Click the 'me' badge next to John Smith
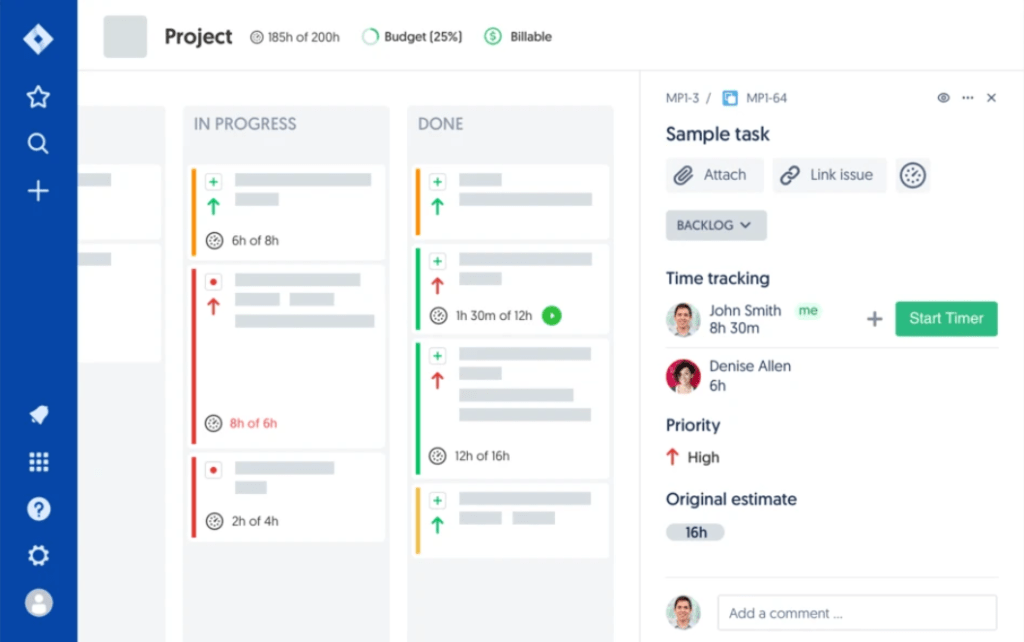Image resolution: width=1024 pixels, height=642 pixels. (x=808, y=311)
